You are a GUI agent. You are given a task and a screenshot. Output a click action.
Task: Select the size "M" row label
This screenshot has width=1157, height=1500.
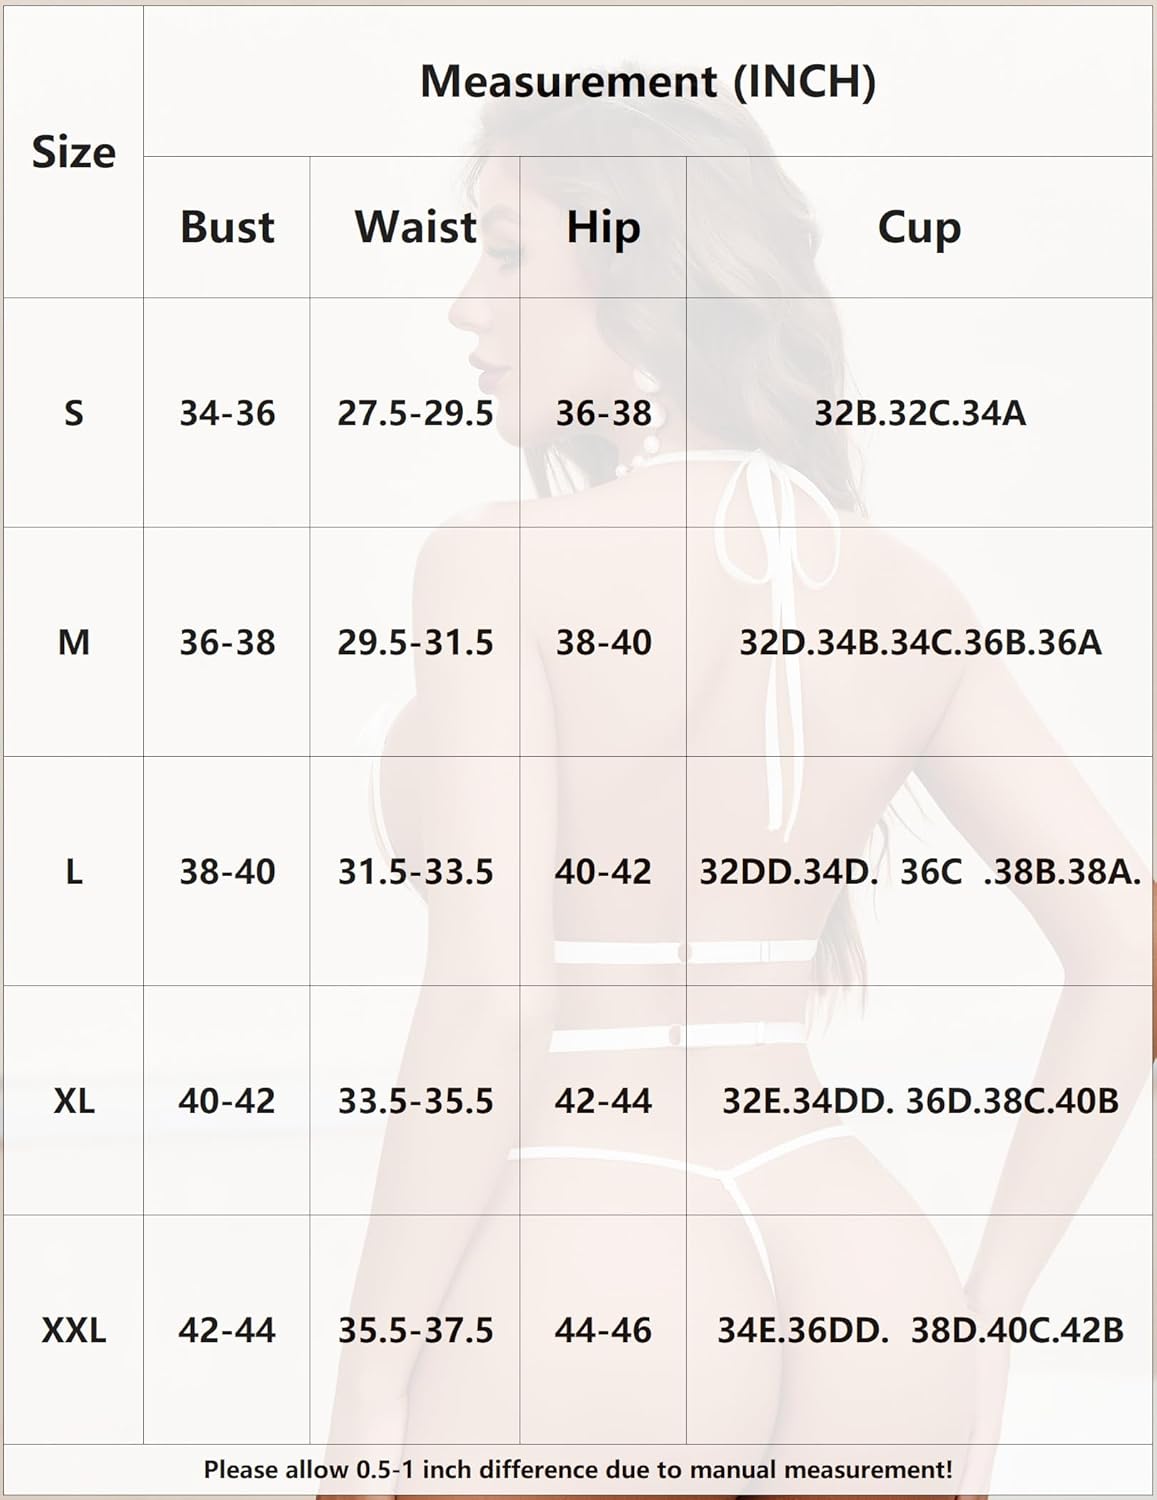(x=73, y=642)
